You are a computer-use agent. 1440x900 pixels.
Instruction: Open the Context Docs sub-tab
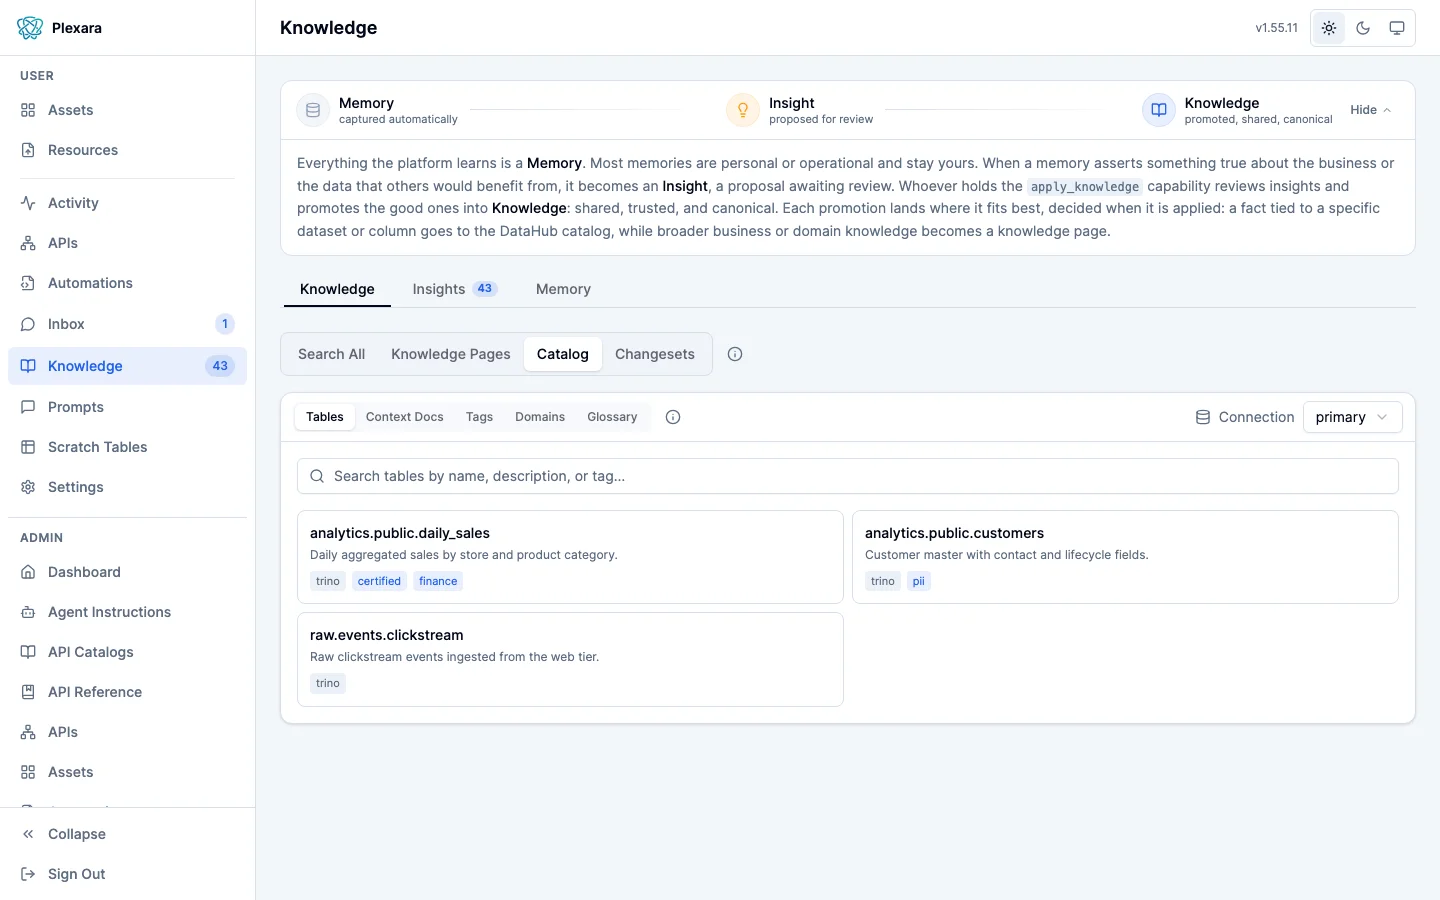(x=405, y=417)
